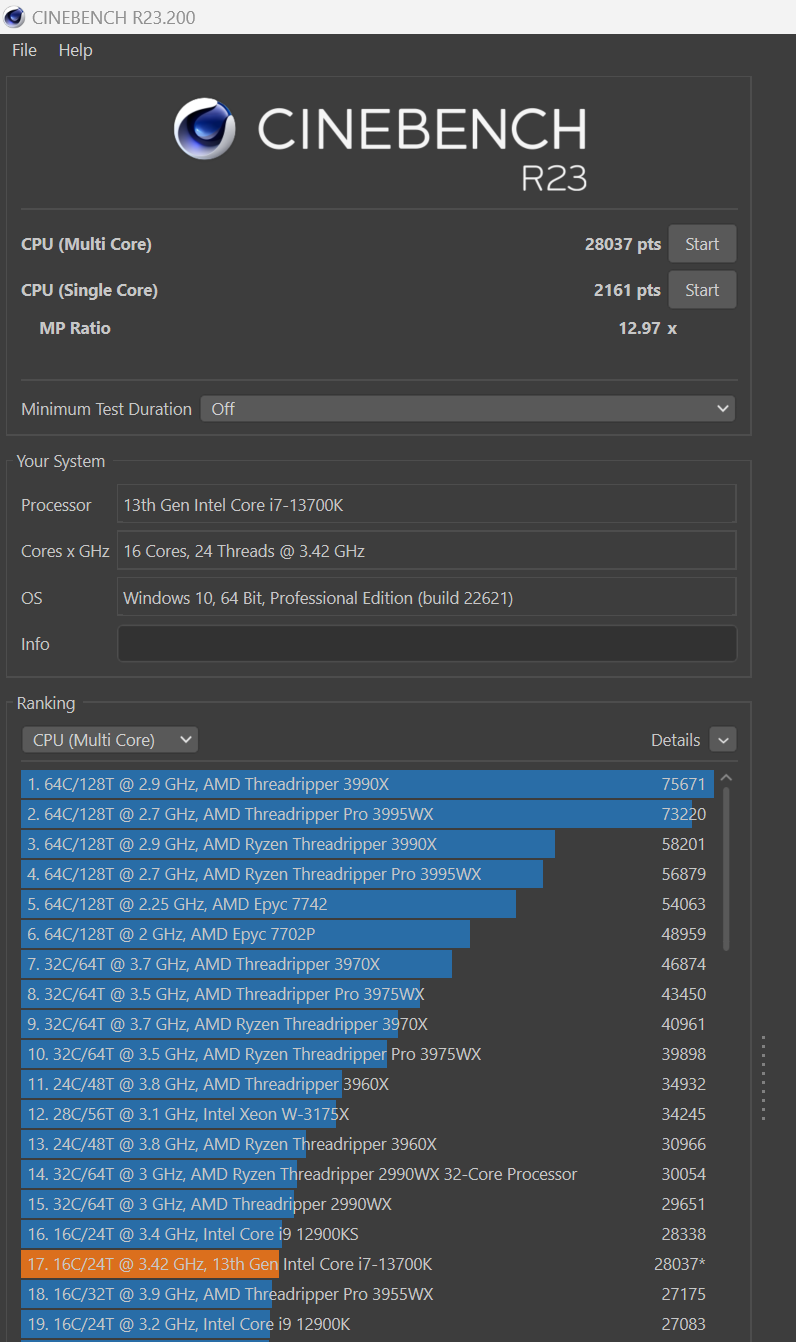Expand the Details options in the Ranking panel

click(x=721, y=739)
